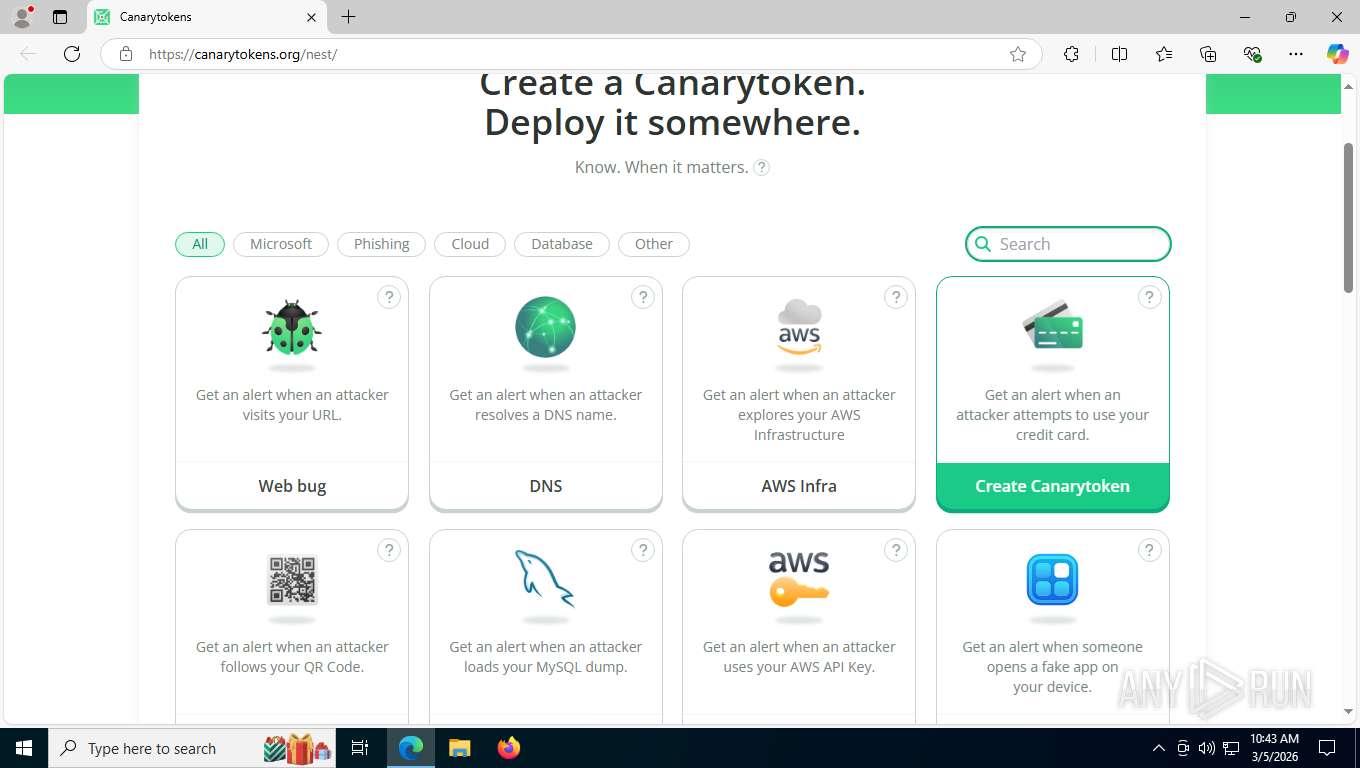The width and height of the screenshot is (1360, 768).
Task: Filter tokens by Cloud
Action: pos(470,244)
